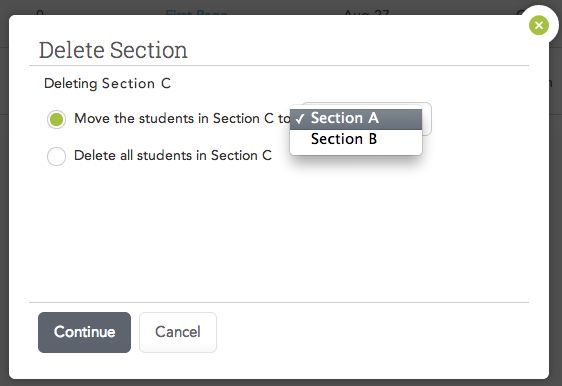This screenshot has width=562, height=386.
Task: Choose Section B in the dropdown list
Action: coord(356,139)
